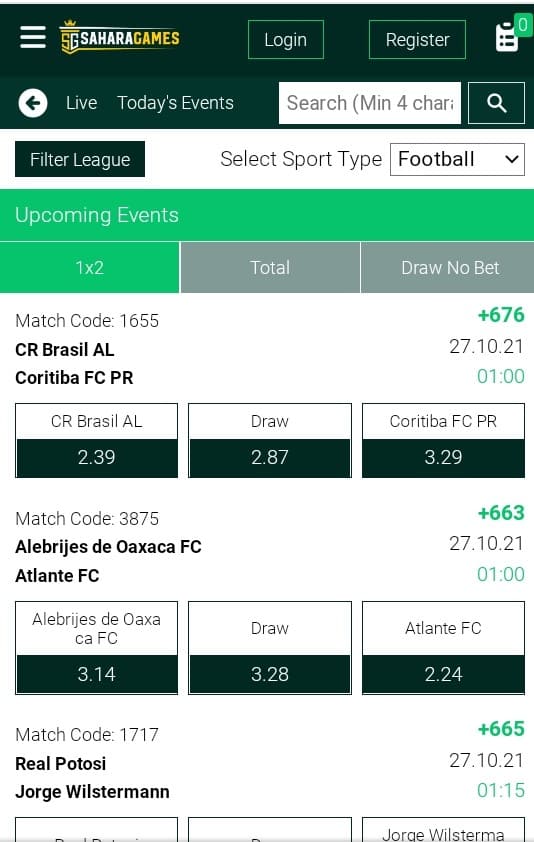Select the Live menu item
Viewport: 534px width, 842px height.
click(82, 103)
